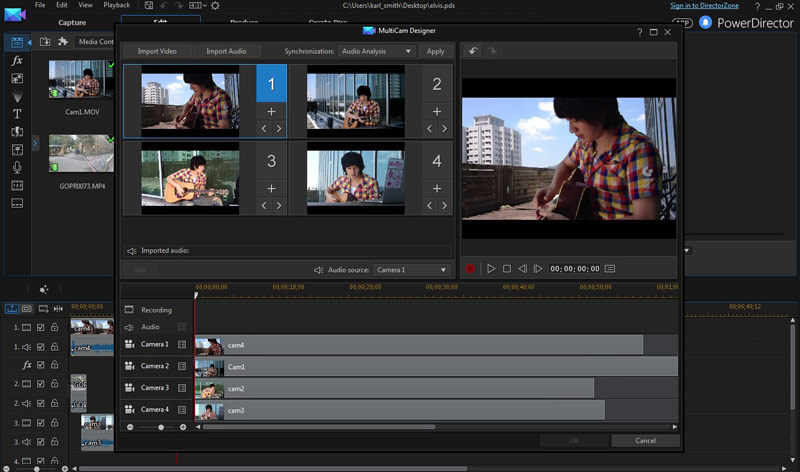Toggle the checkbox on video track 1
Viewport: 800px width, 472px height.
(x=41, y=328)
